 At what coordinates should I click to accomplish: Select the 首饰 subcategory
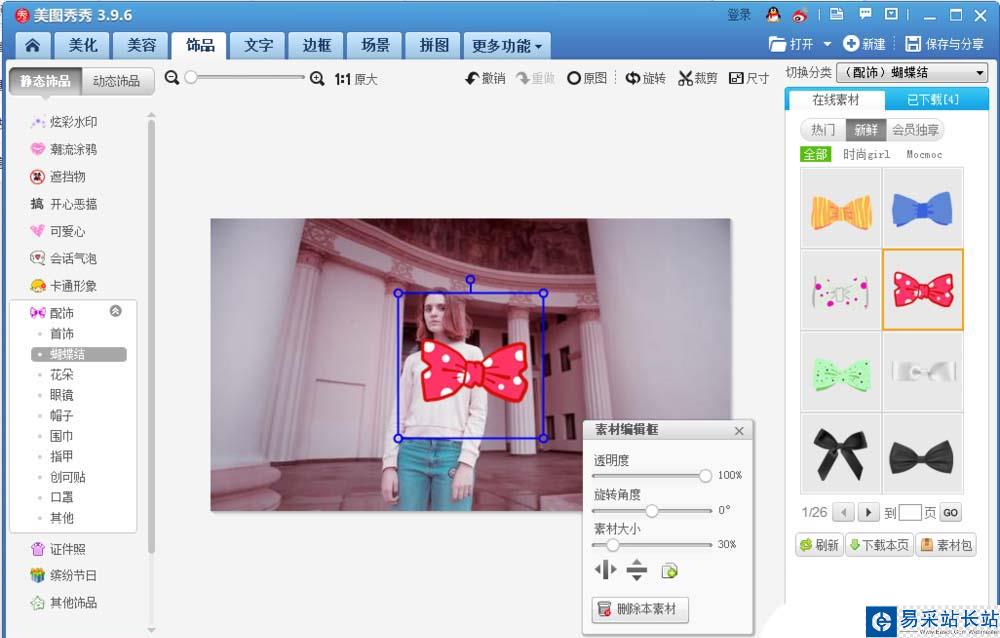coord(62,334)
